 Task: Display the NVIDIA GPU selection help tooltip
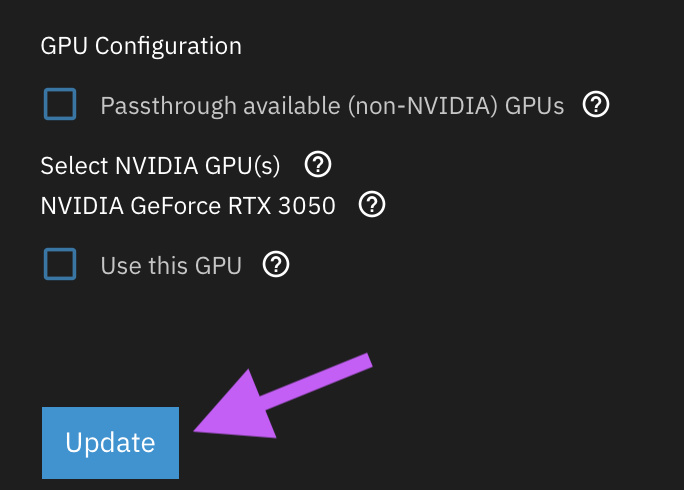click(318, 163)
